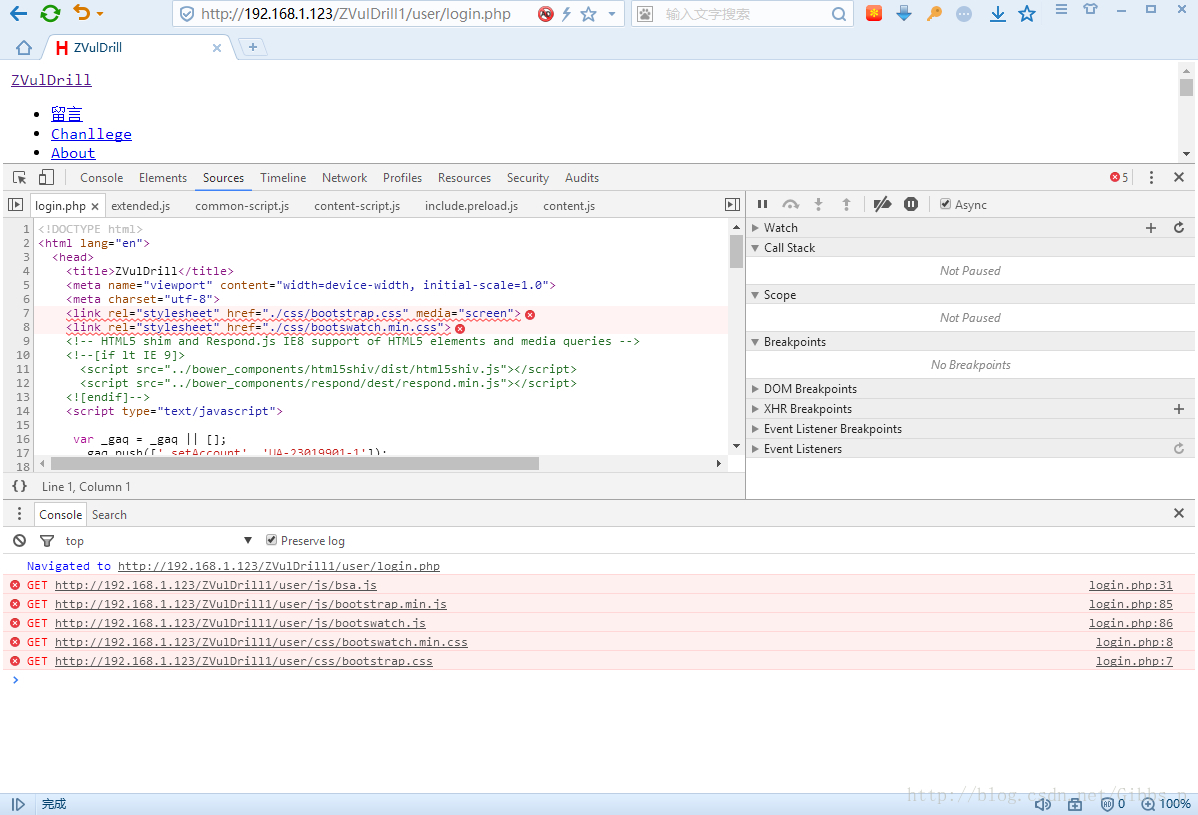Toggle the Preserve log checkbox
This screenshot has height=815, width=1198.
click(x=271, y=540)
